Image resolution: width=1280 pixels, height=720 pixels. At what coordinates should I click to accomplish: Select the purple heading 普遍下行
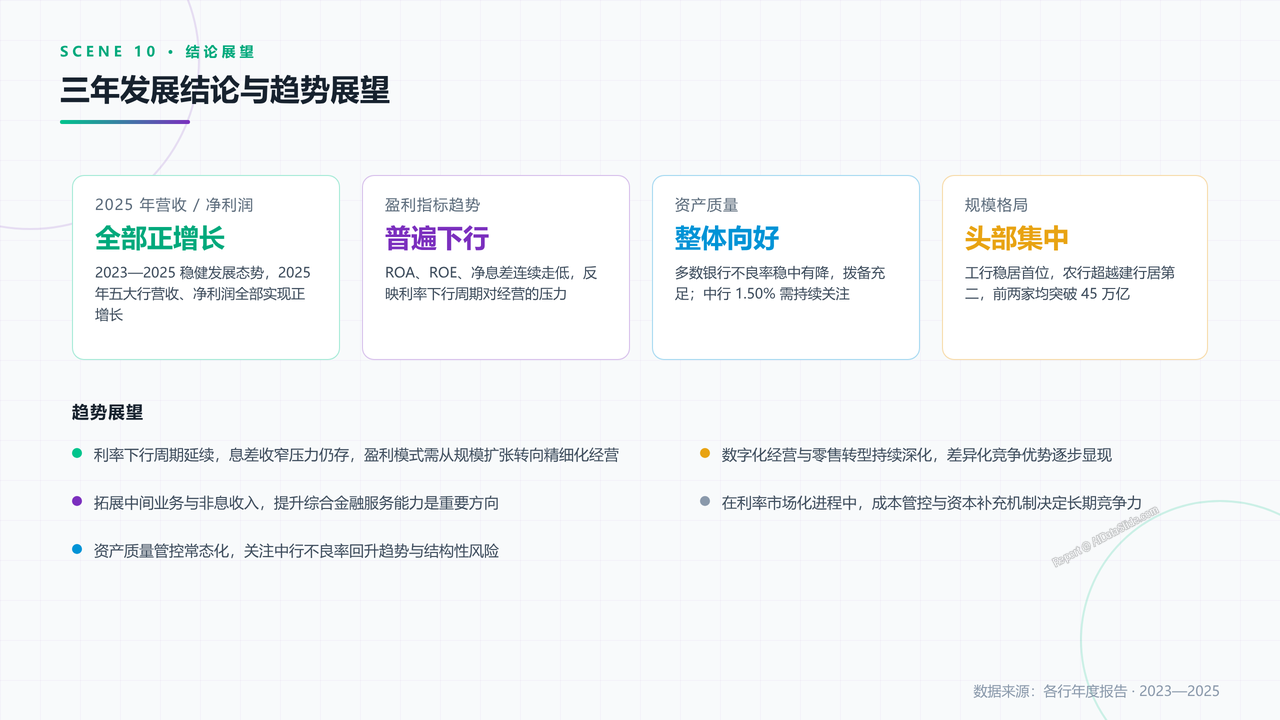coord(437,238)
